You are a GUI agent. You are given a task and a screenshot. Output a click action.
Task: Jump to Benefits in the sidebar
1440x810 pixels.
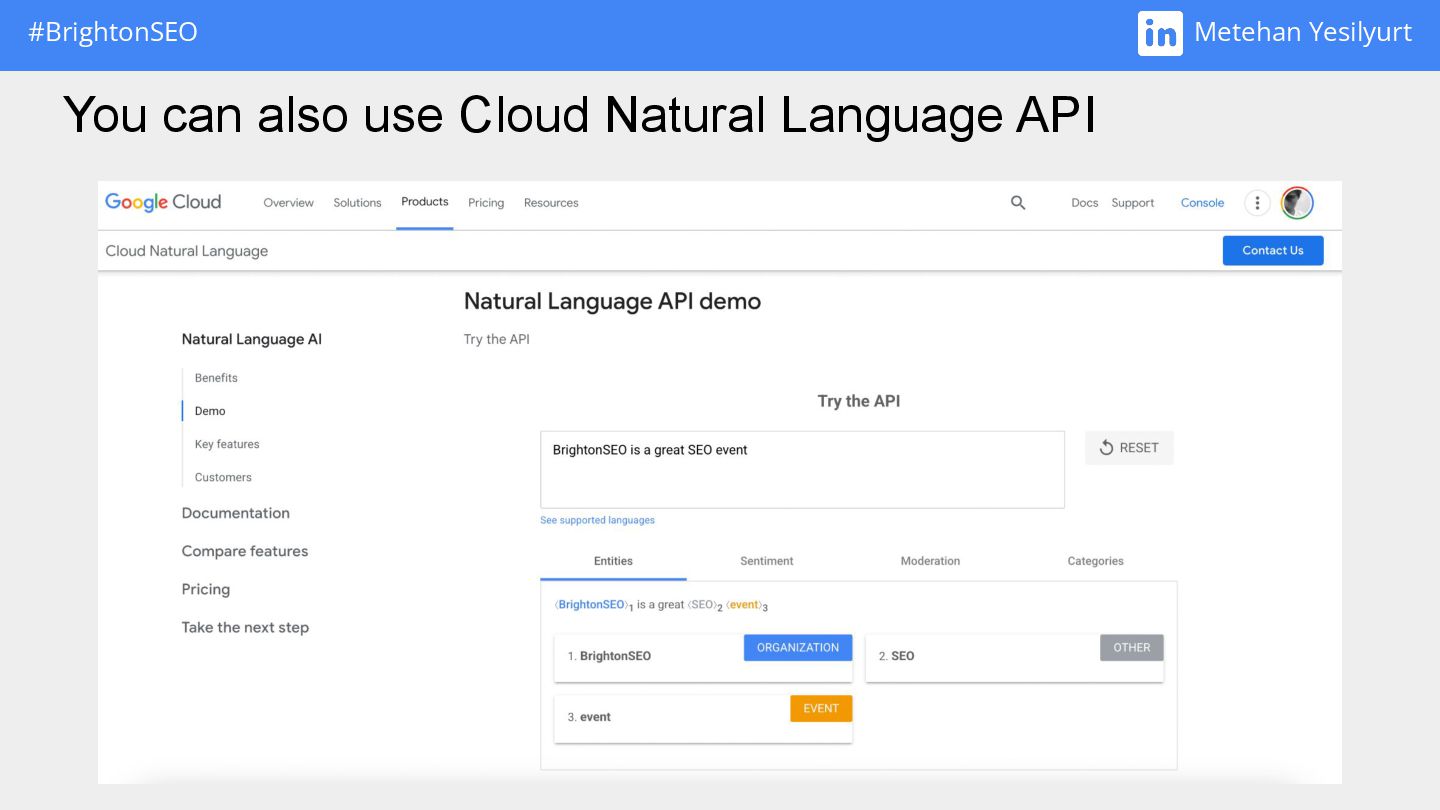click(x=216, y=378)
